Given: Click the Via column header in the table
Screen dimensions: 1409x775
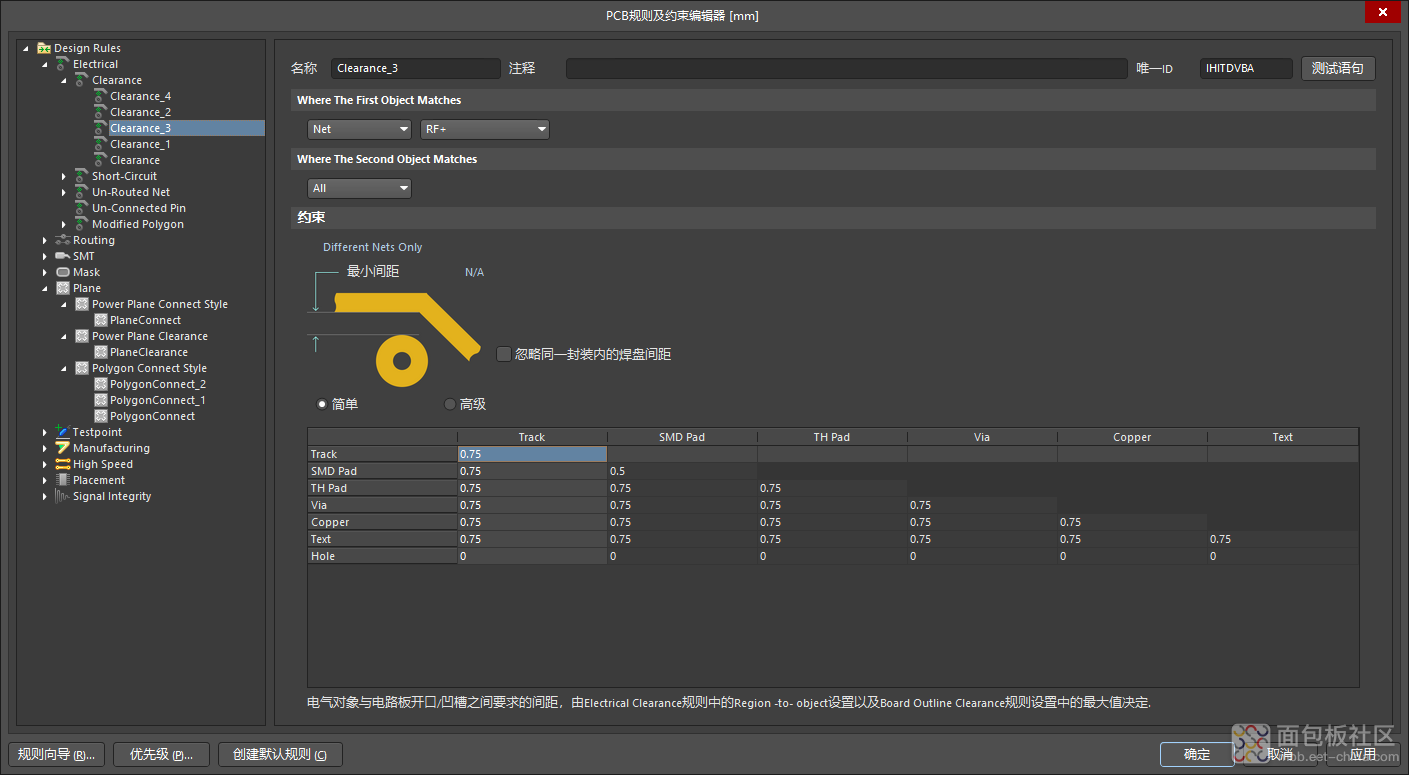Looking at the screenshot, I should 982,437.
